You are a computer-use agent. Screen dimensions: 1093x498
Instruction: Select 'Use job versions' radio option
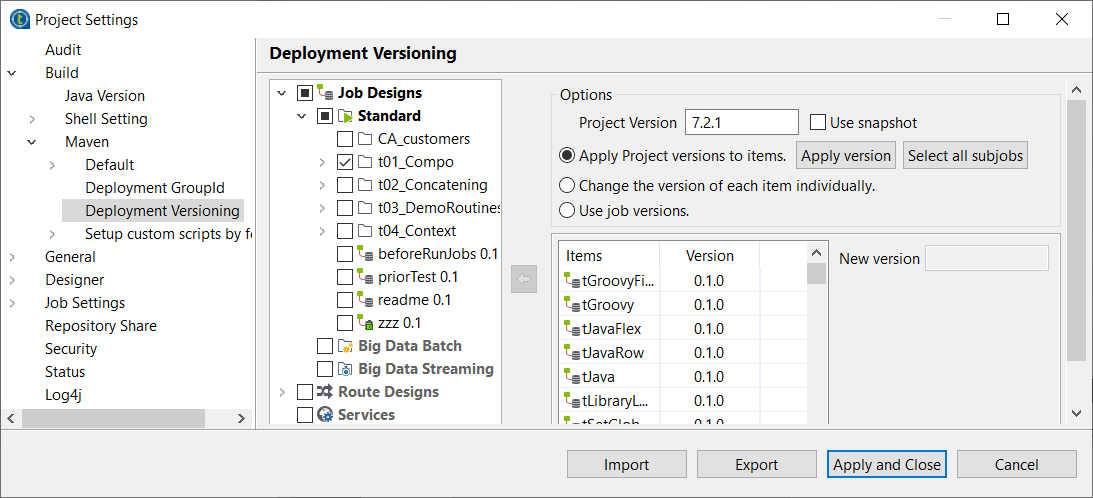[567, 210]
